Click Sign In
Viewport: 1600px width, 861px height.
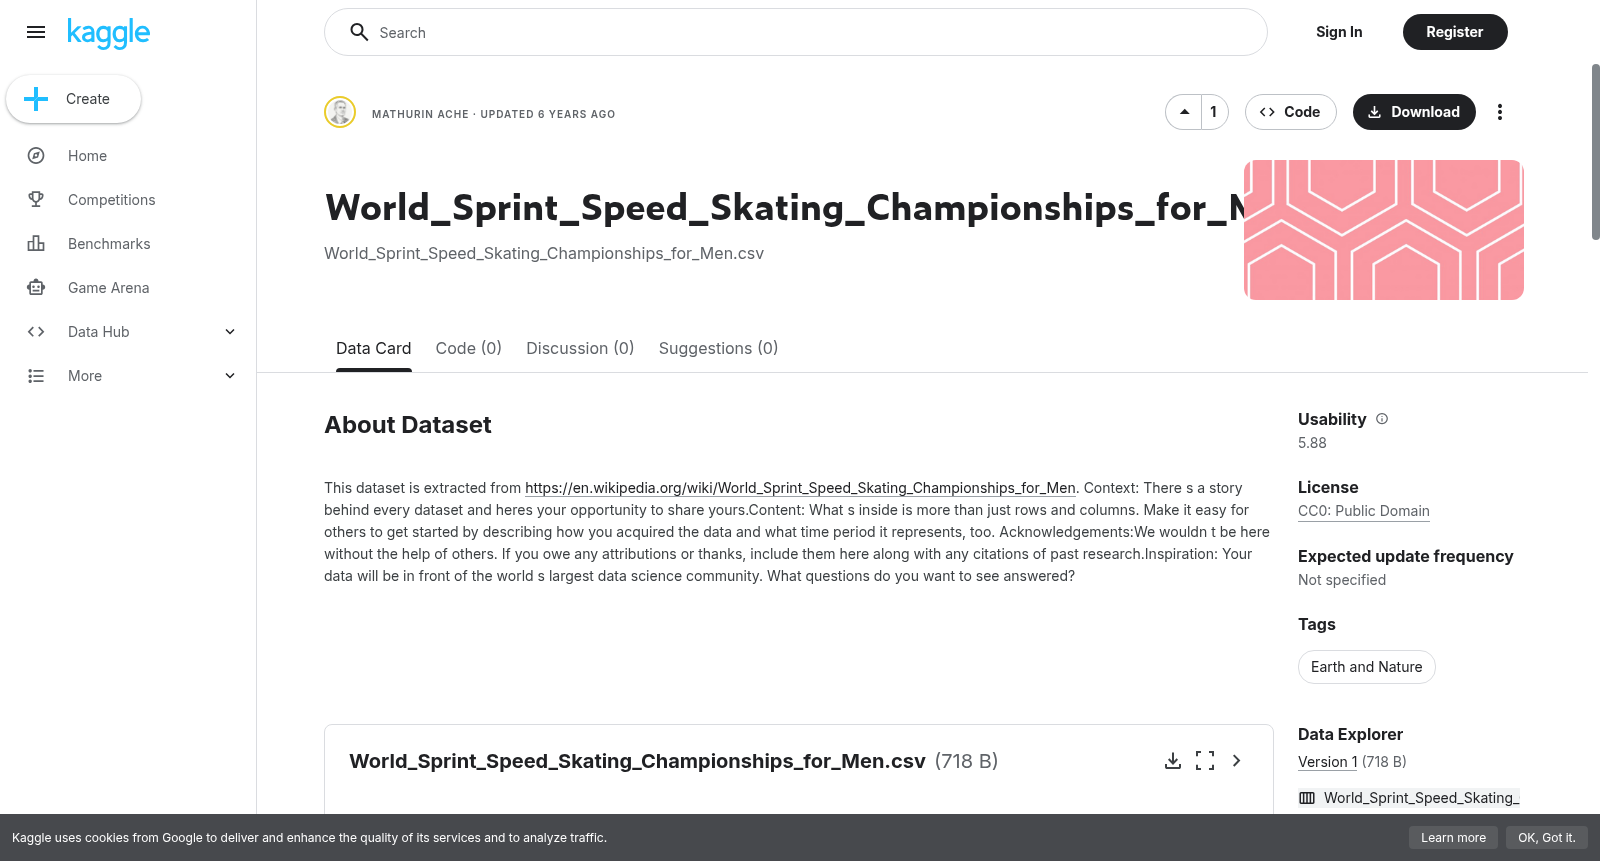pyautogui.click(x=1339, y=32)
